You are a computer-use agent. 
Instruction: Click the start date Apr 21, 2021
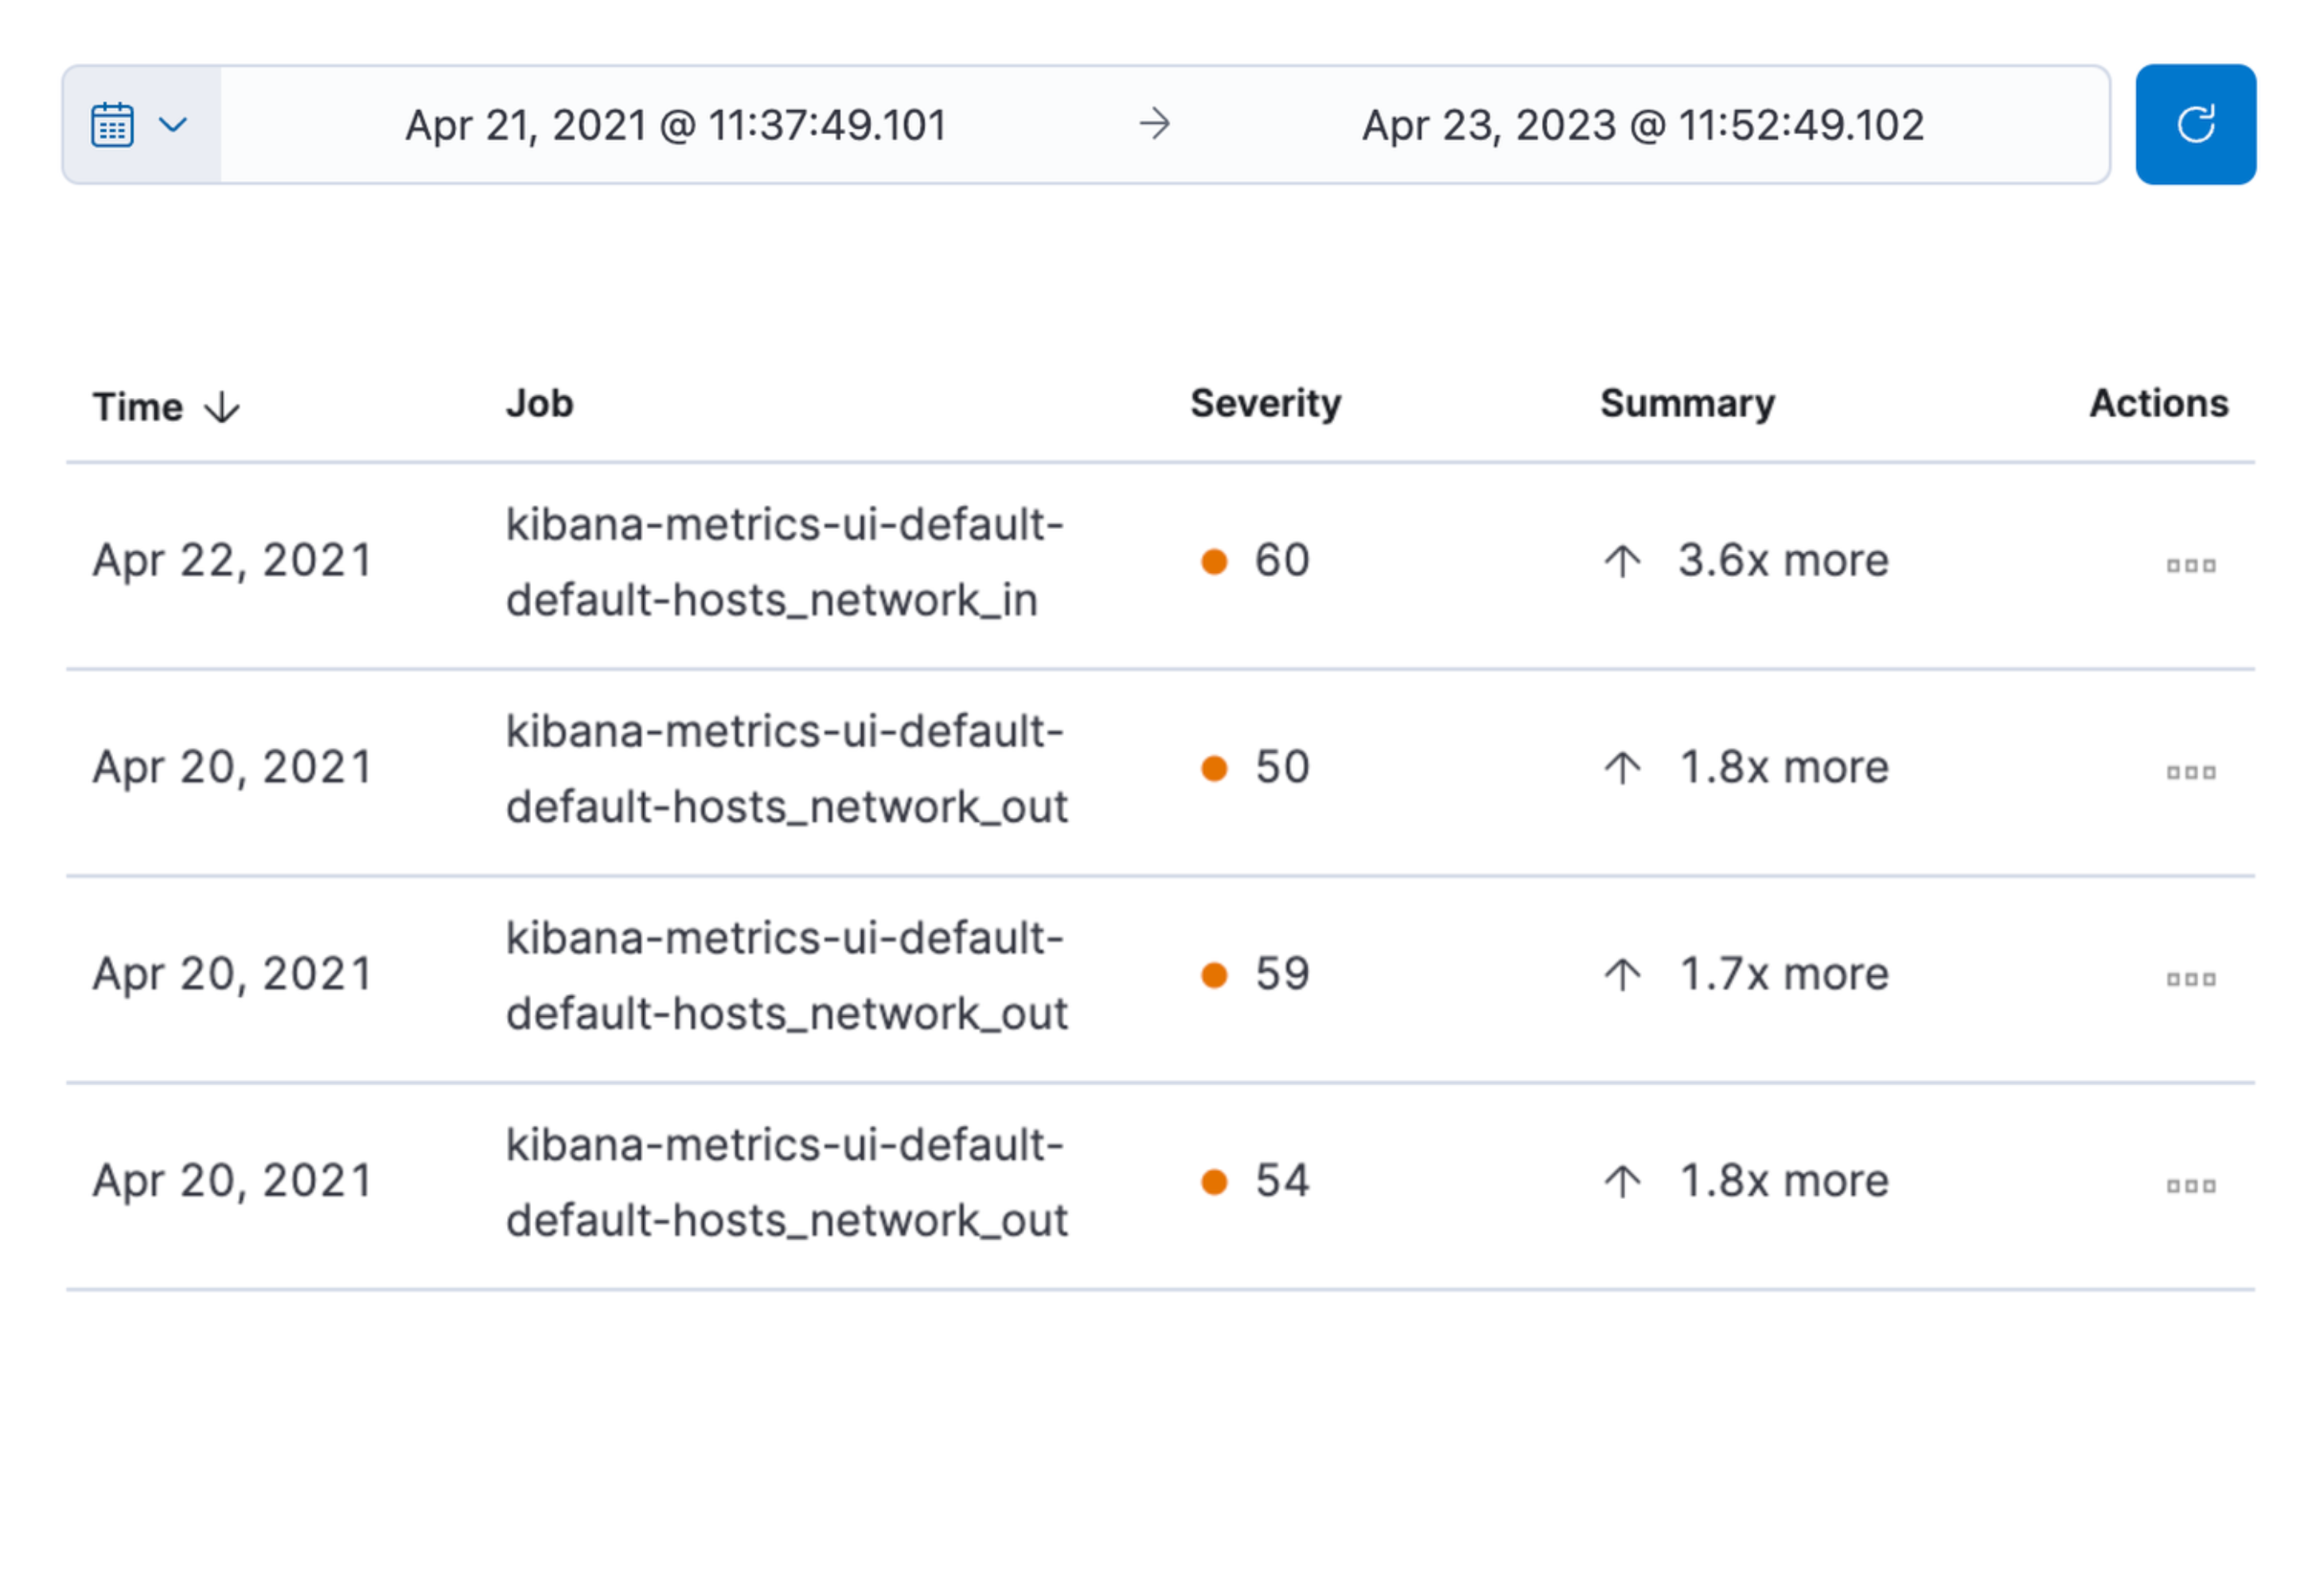[x=675, y=125]
